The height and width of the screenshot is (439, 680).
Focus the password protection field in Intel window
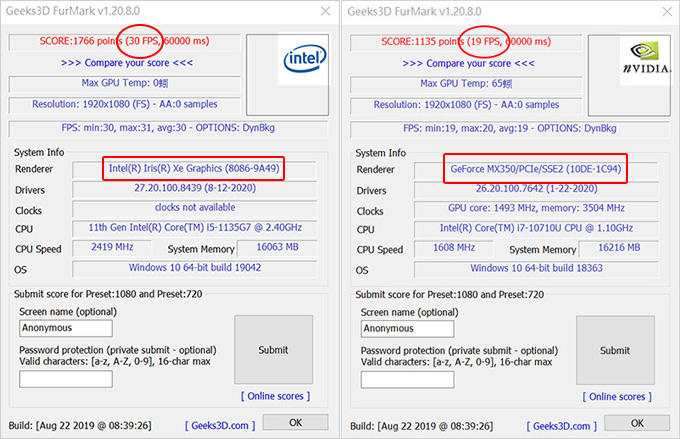[66, 379]
